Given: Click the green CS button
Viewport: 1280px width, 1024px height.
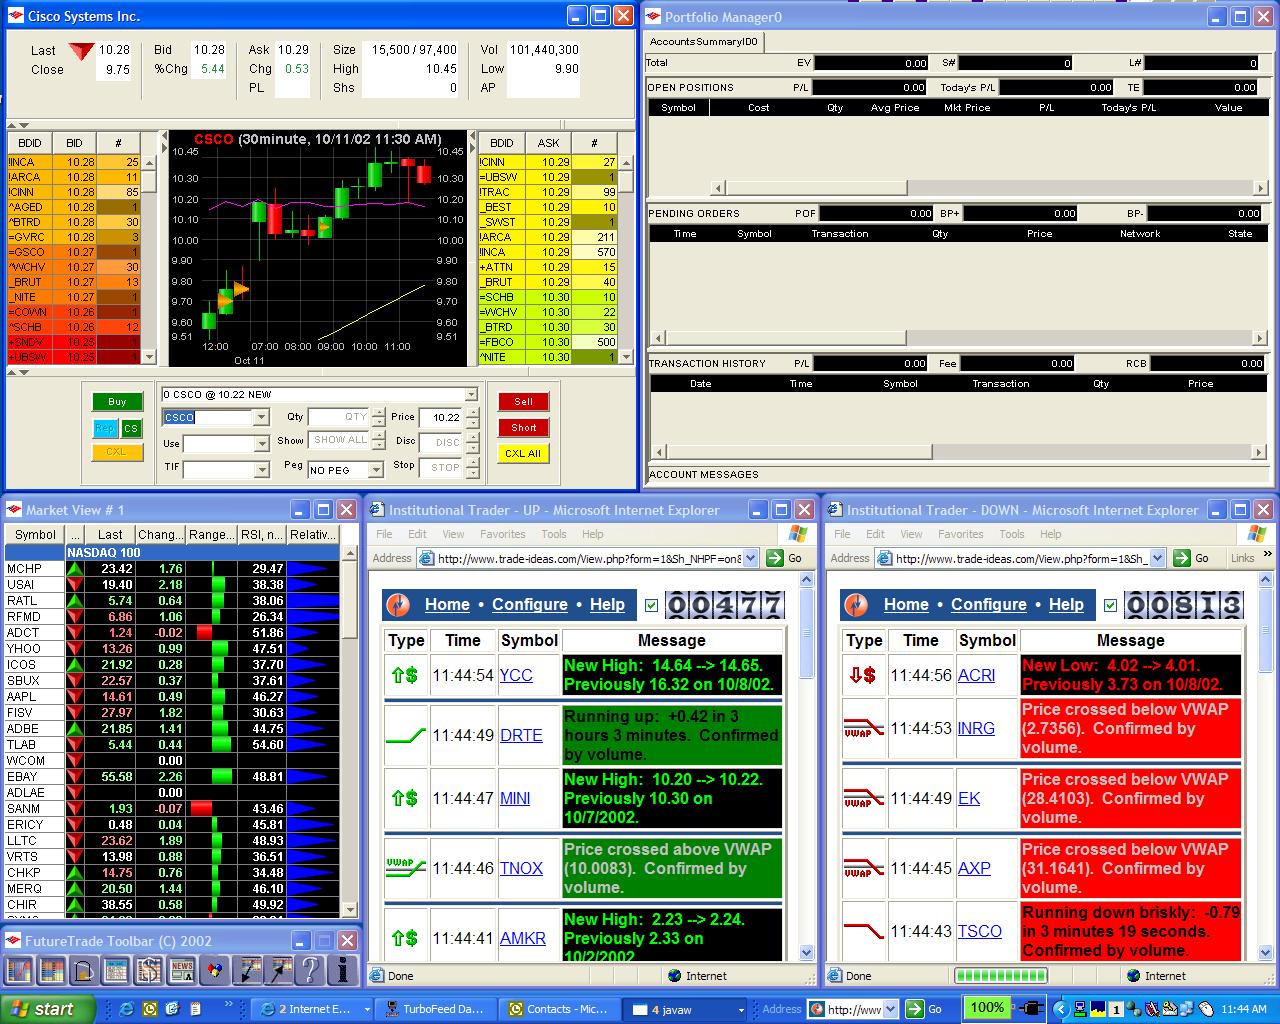Looking at the screenshot, I should 131,428.
